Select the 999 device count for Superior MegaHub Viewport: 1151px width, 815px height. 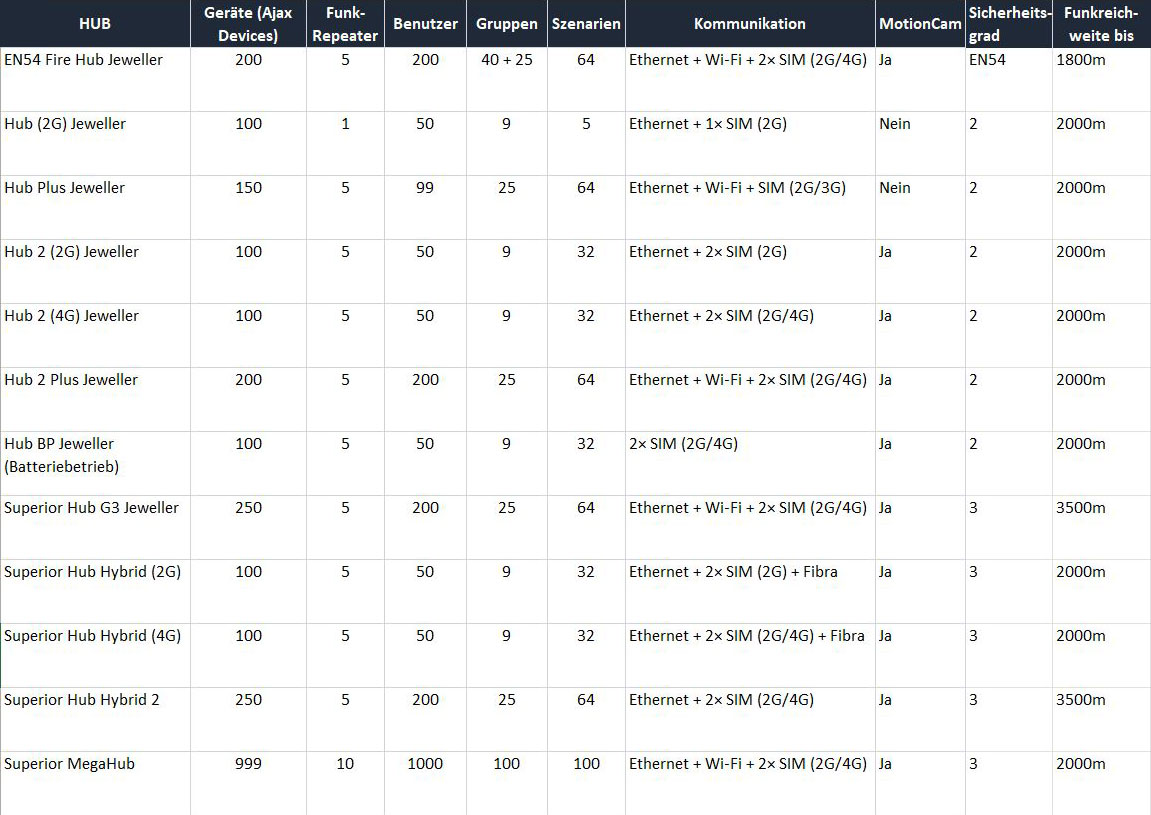click(248, 764)
